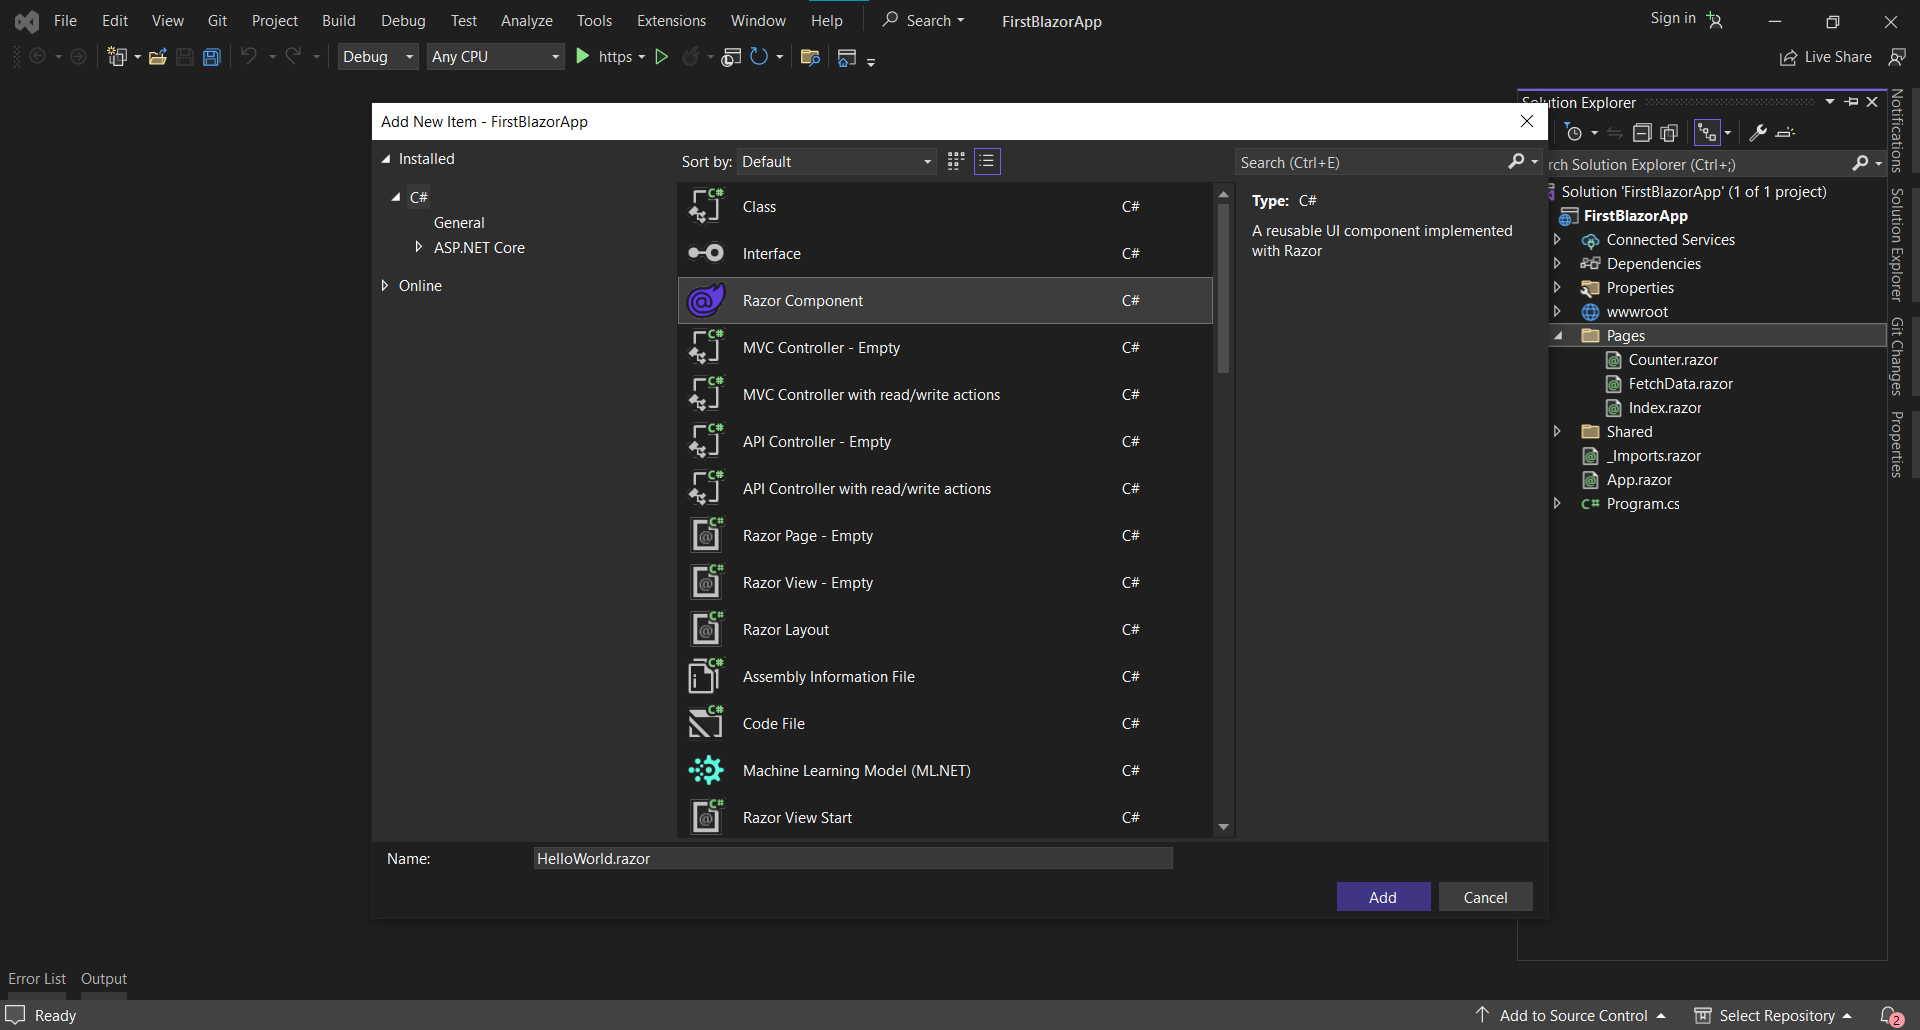Viewport: 1920px width, 1030px height.
Task: Click the HelloWorld.razor name field
Action: click(852, 858)
